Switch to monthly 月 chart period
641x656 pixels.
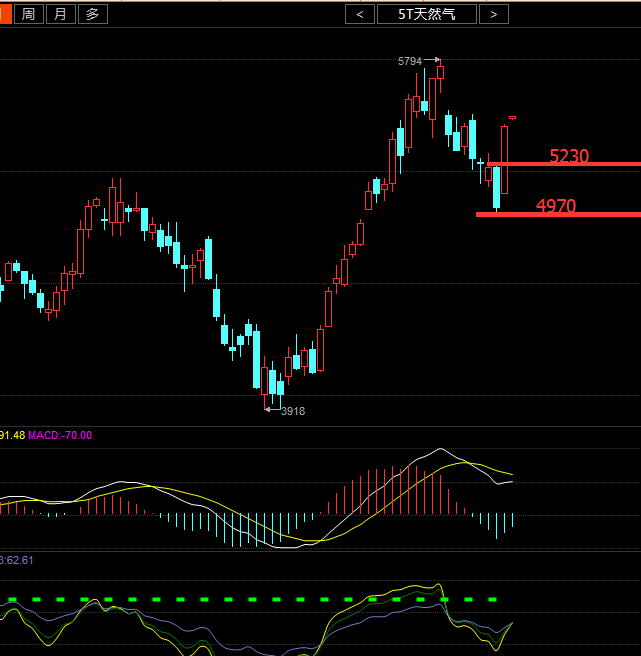pyautogui.click(x=61, y=14)
